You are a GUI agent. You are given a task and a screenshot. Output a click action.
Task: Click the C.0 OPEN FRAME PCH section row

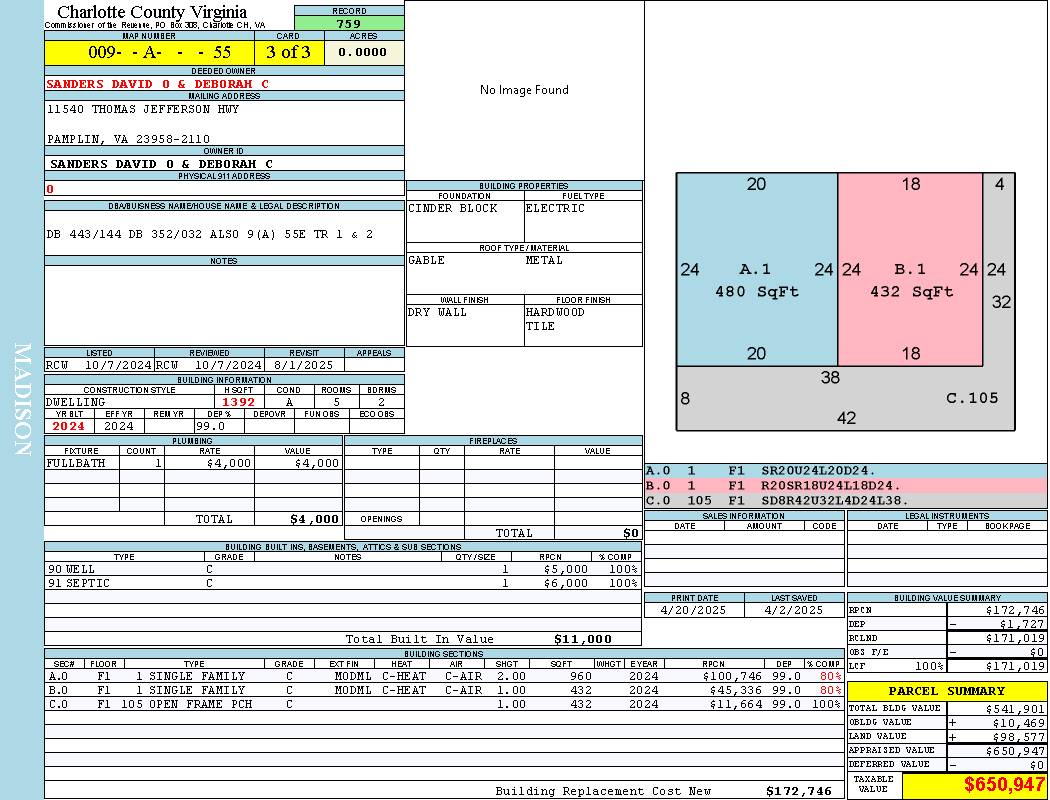[x=443, y=704]
